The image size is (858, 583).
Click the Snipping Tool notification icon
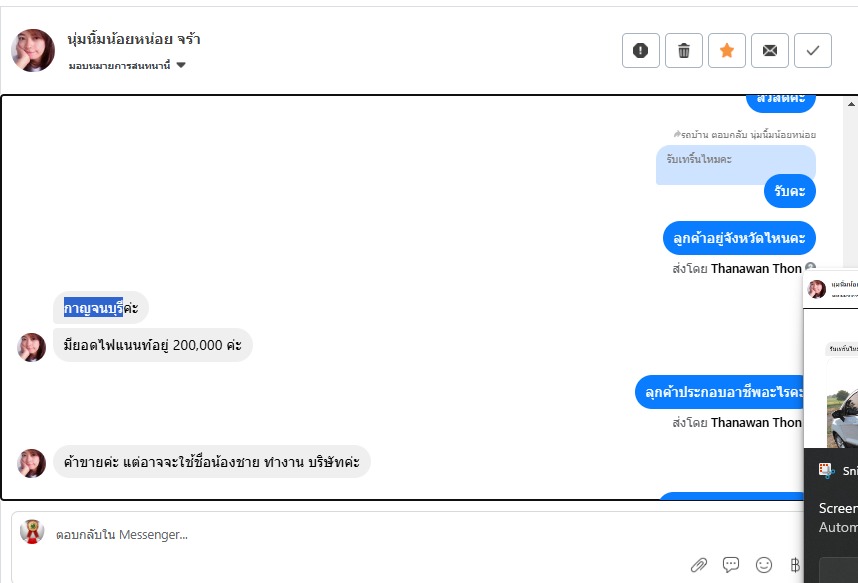point(826,470)
